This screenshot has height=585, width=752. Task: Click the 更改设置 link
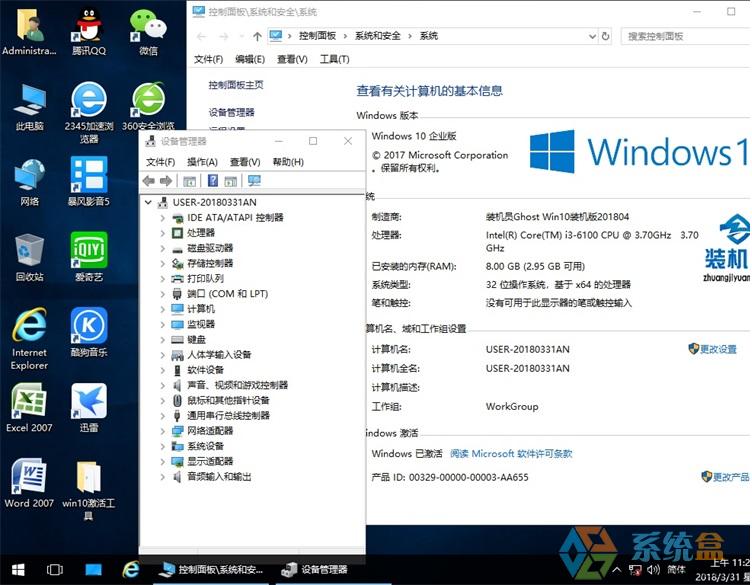tap(717, 349)
